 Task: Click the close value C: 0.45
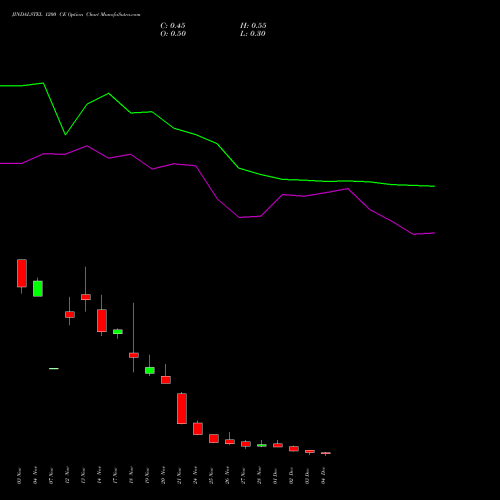coord(173,26)
